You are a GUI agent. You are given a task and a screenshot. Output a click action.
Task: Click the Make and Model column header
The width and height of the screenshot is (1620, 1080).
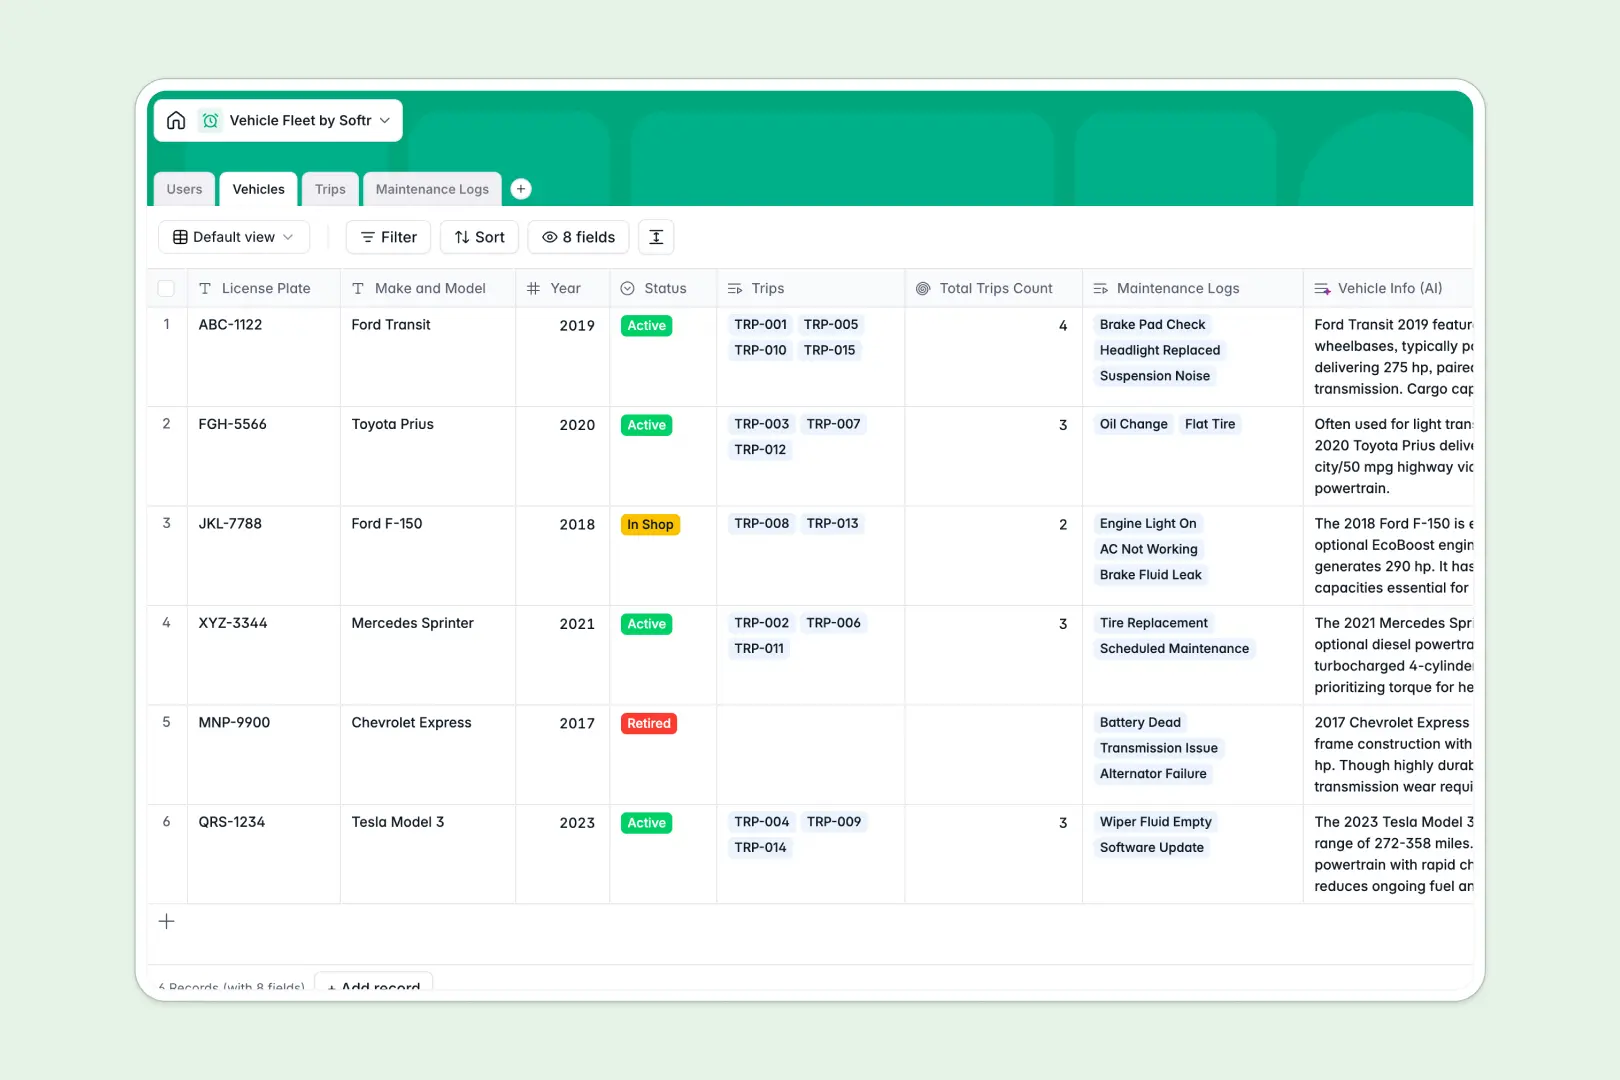click(428, 288)
